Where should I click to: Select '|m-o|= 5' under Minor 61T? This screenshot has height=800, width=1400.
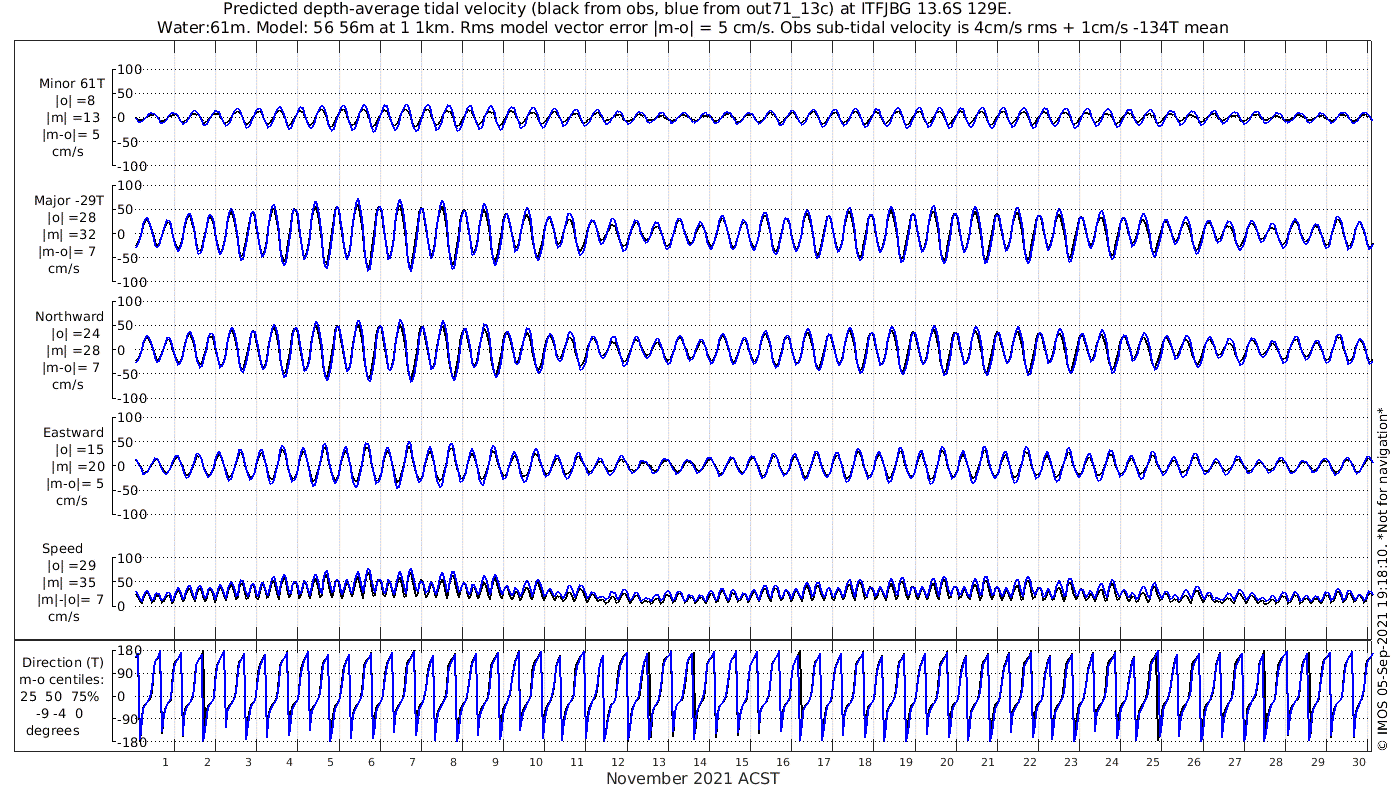click(x=71, y=135)
